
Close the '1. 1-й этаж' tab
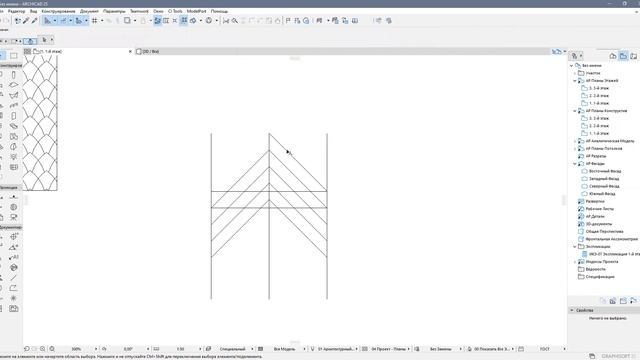(x=130, y=51)
